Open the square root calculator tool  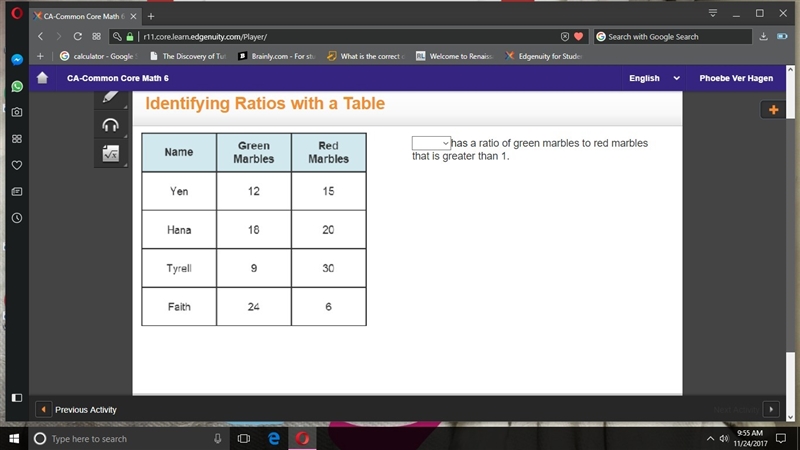(111, 154)
